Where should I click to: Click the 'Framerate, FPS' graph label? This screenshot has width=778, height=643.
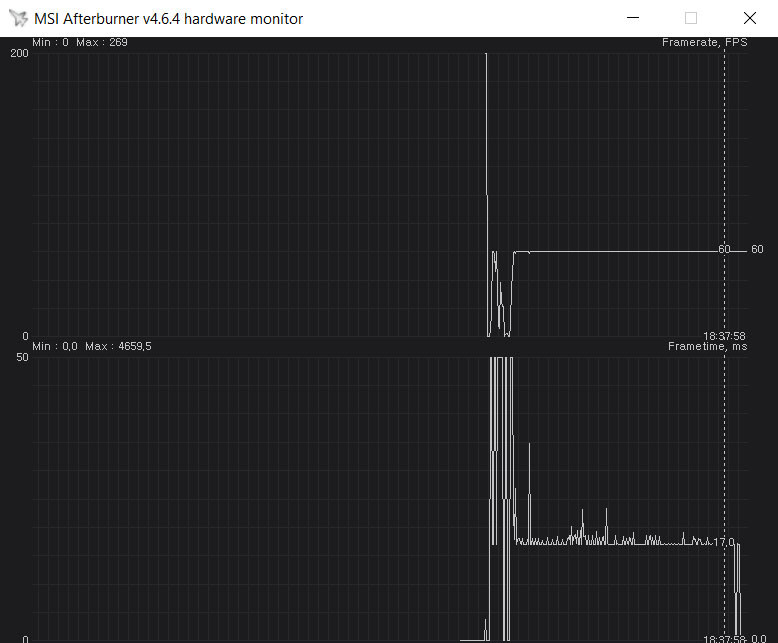pos(704,43)
